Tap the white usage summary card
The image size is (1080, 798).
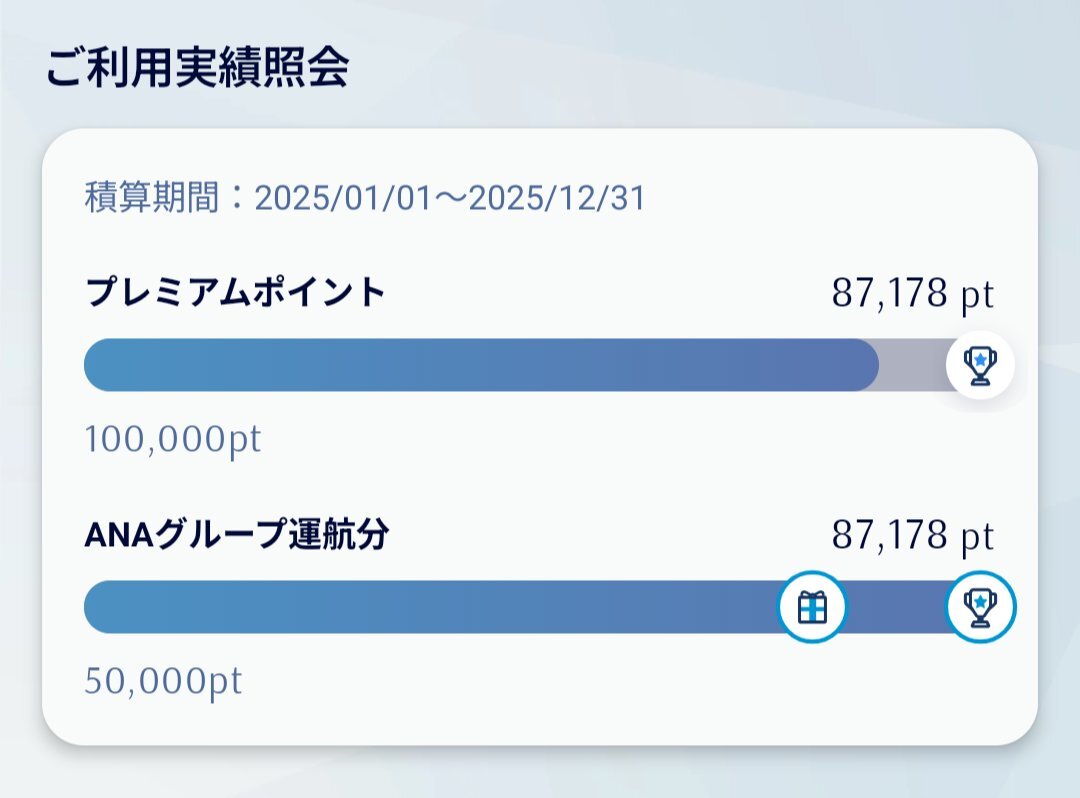[x=539, y=437]
